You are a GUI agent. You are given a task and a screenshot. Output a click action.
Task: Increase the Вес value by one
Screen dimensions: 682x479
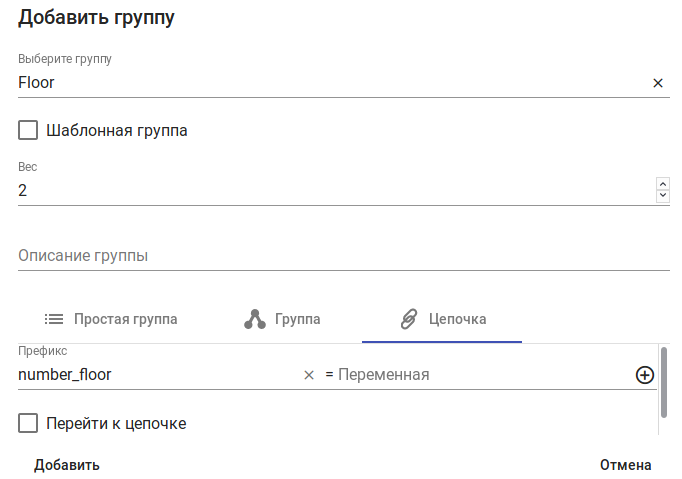click(662, 183)
